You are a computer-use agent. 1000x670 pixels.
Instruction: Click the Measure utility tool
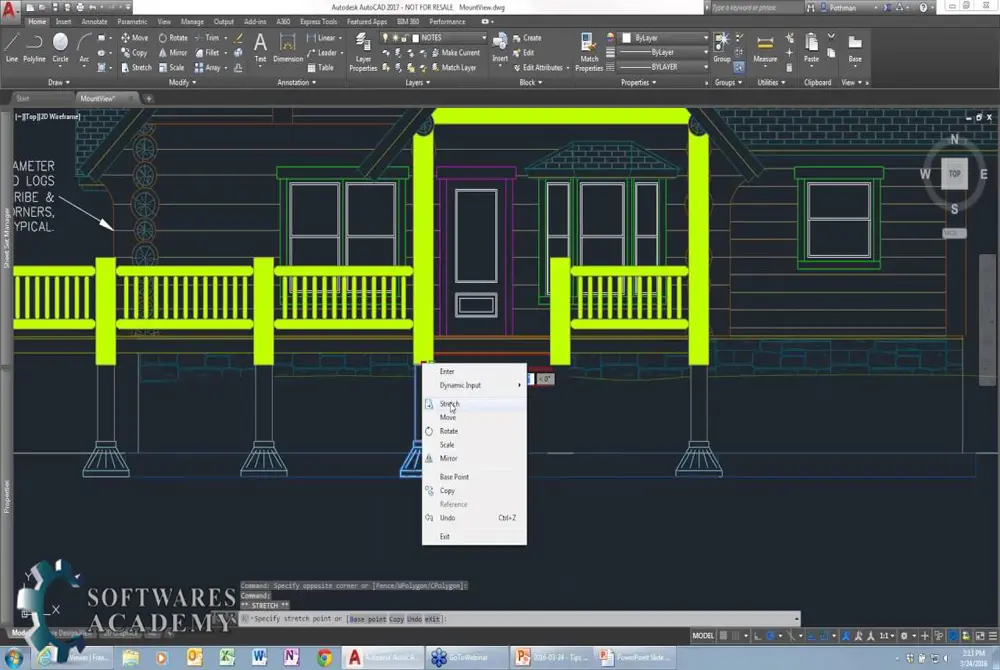pos(765,48)
